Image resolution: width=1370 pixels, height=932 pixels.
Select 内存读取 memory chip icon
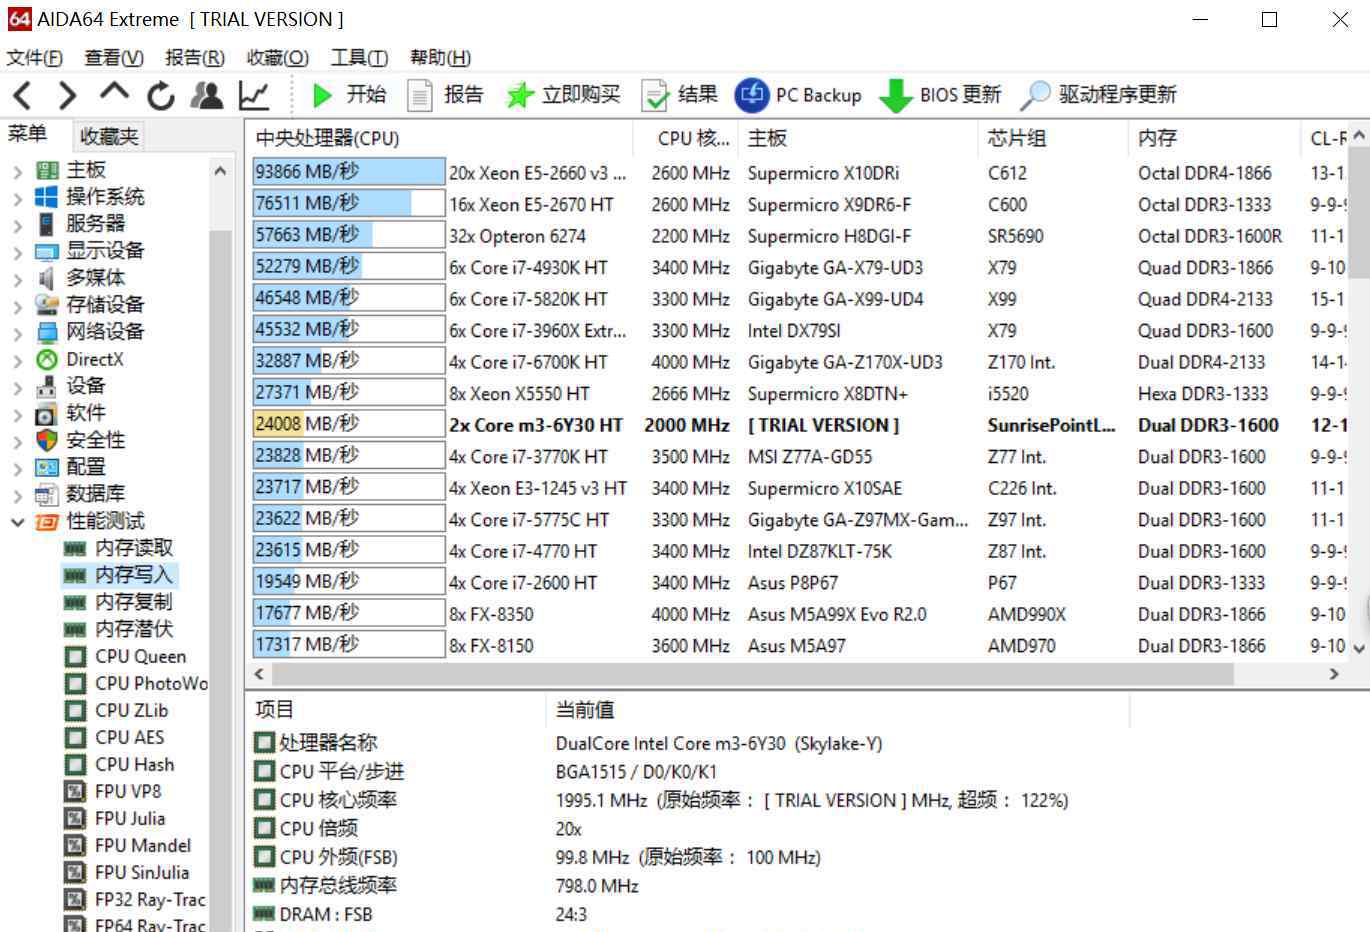coord(75,548)
